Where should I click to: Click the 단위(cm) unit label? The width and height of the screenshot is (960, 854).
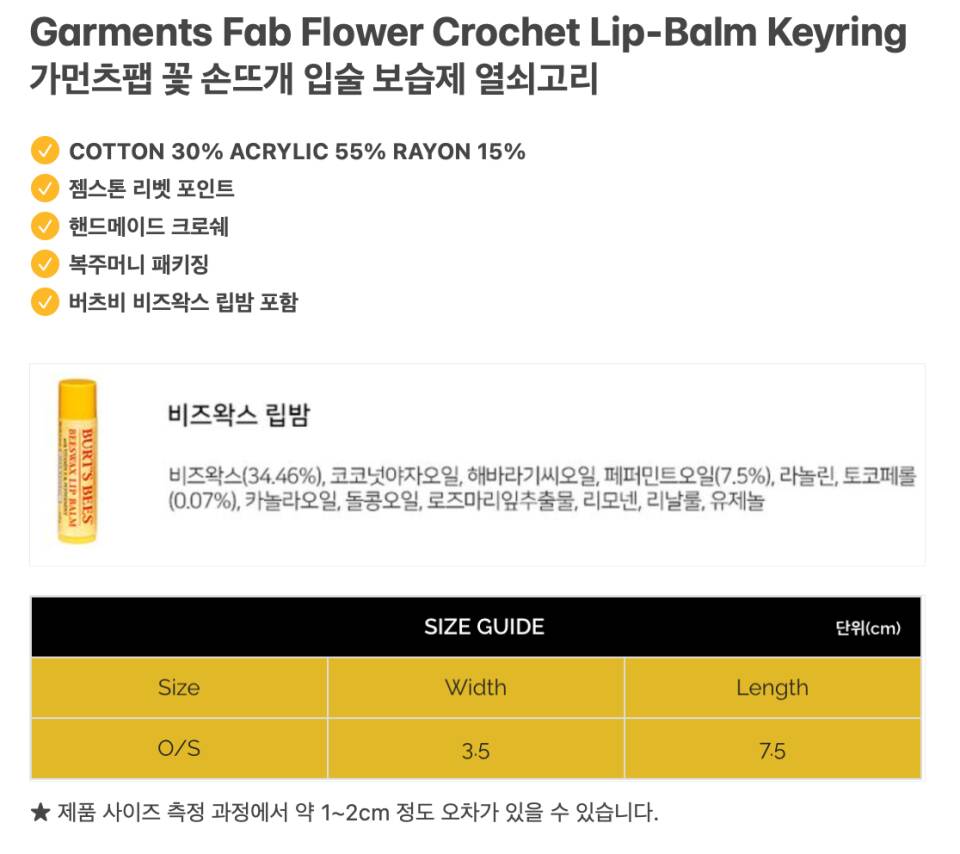coord(867,629)
